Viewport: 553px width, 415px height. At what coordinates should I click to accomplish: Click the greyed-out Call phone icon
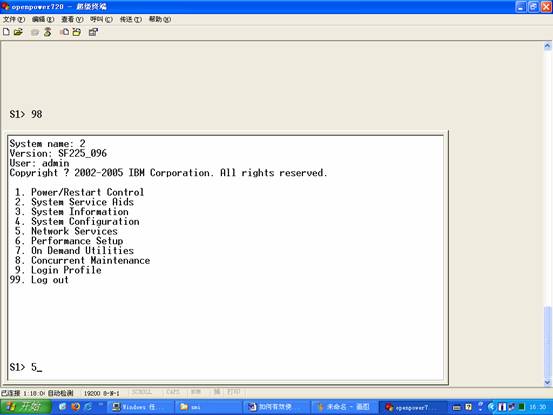click(35, 32)
